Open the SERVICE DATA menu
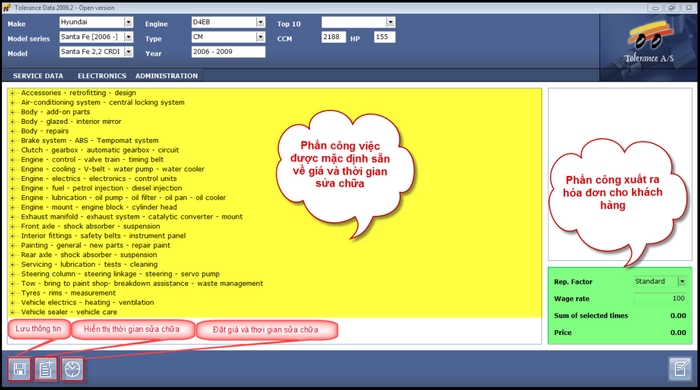This screenshot has width=700, height=390. (x=38, y=76)
